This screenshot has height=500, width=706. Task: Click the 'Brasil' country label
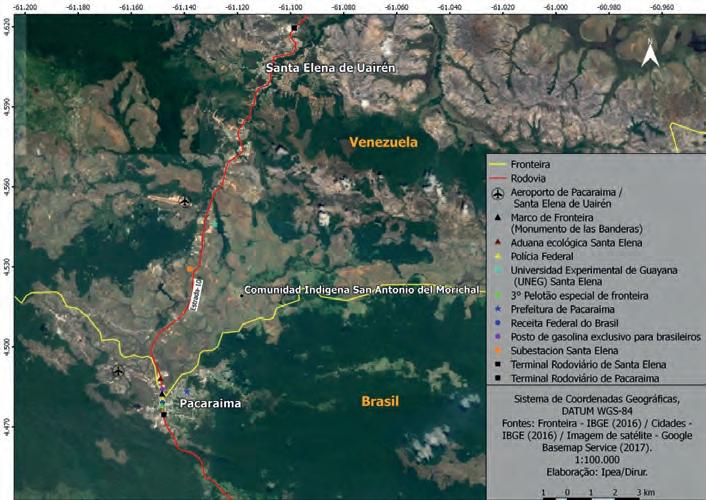(x=380, y=401)
